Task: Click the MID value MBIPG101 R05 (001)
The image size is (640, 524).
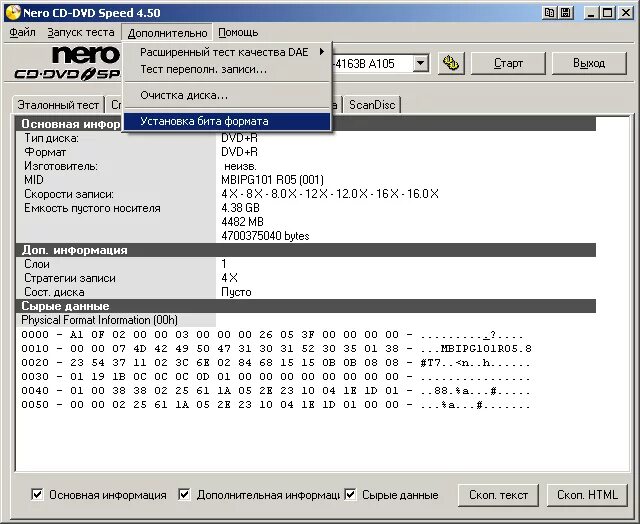Action: tap(272, 180)
